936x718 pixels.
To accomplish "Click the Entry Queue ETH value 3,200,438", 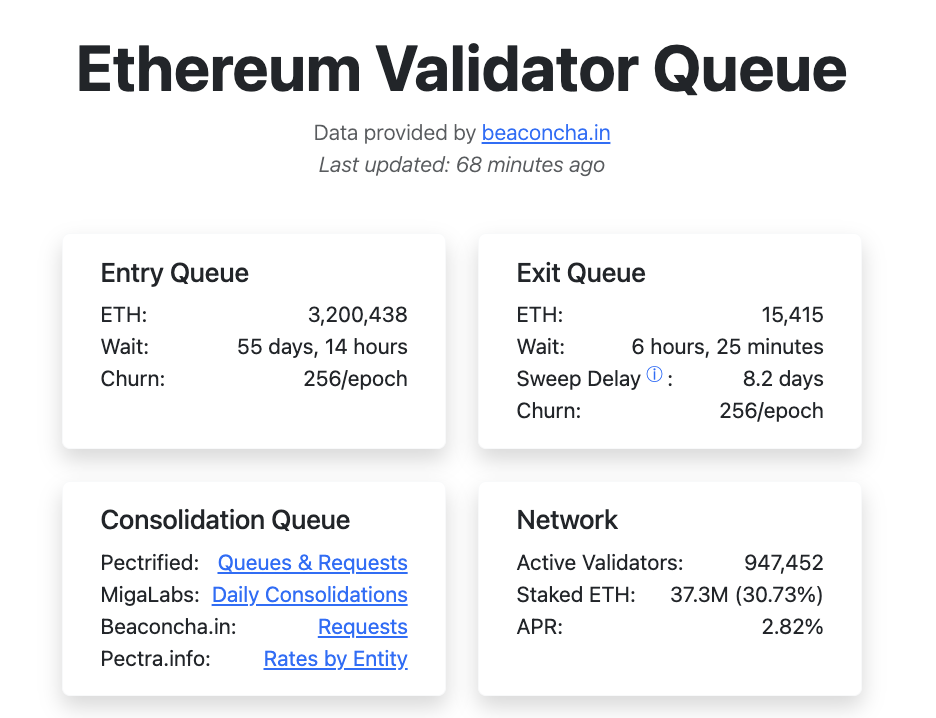I will 360,314.
